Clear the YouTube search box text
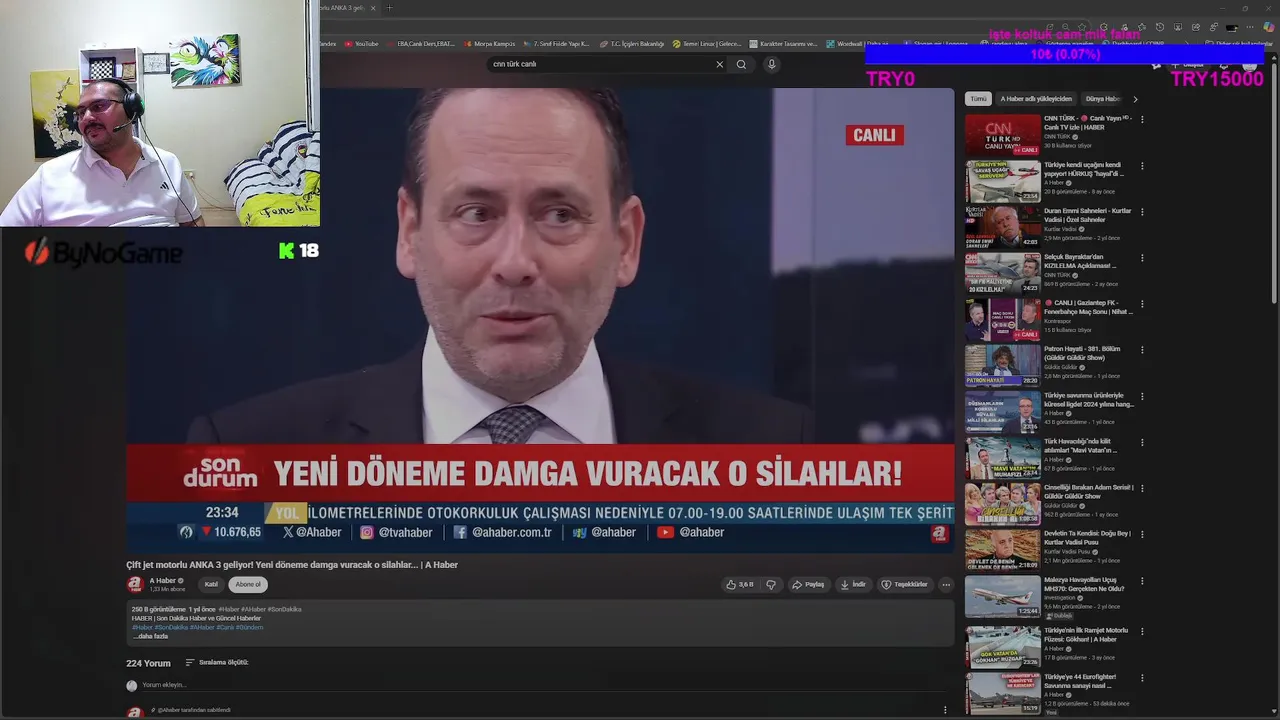1280x720 pixels. click(719, 64)
